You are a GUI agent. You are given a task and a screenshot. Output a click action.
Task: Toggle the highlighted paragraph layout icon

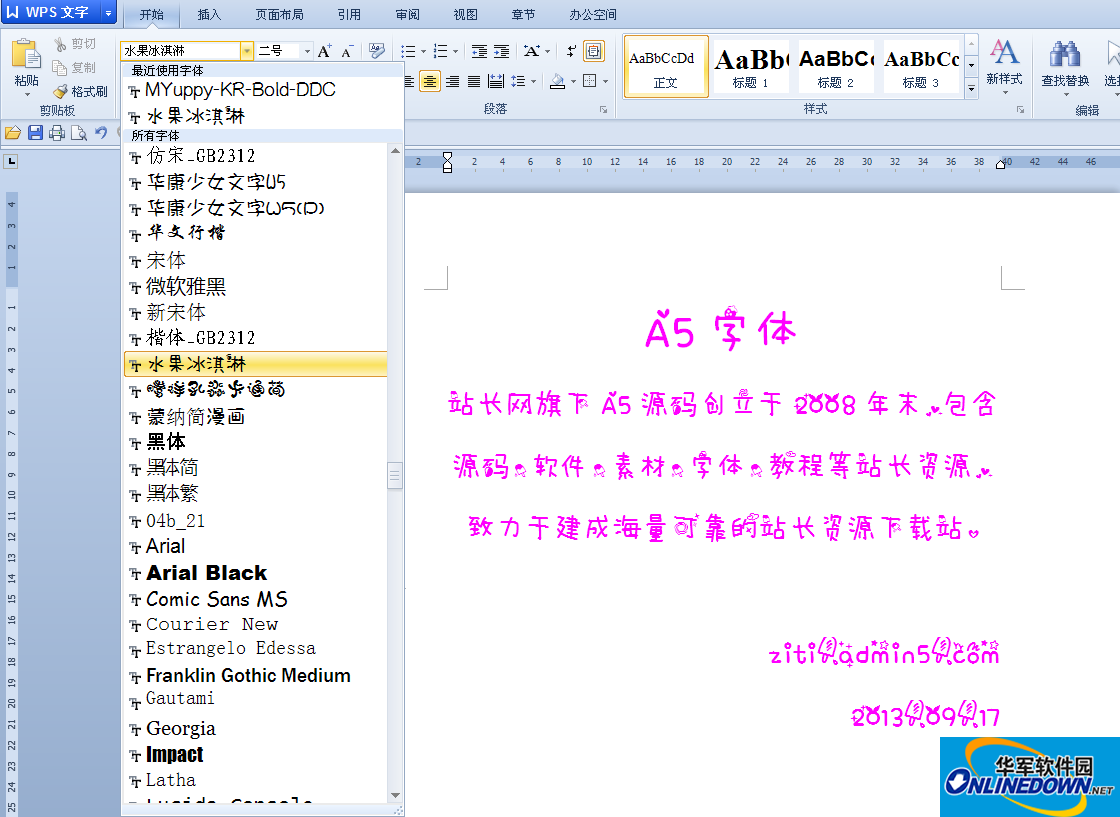pos(594,51)
